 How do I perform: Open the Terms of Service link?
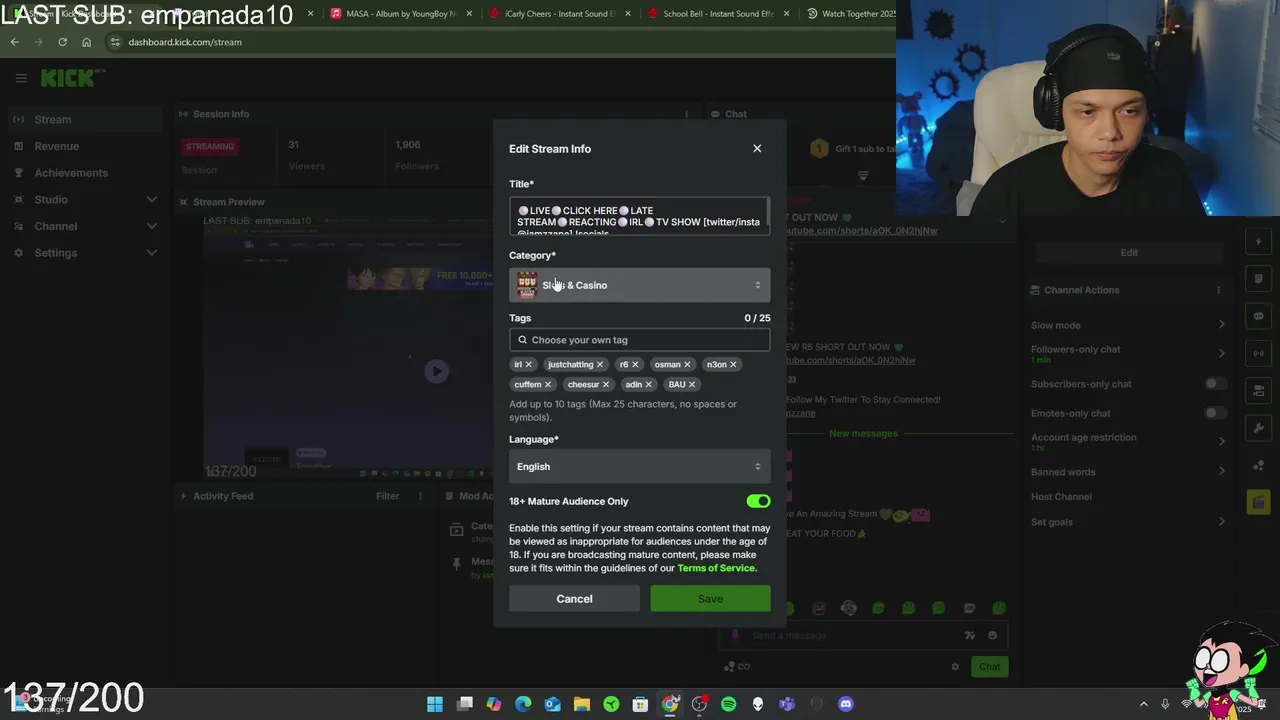pos(716,568)
